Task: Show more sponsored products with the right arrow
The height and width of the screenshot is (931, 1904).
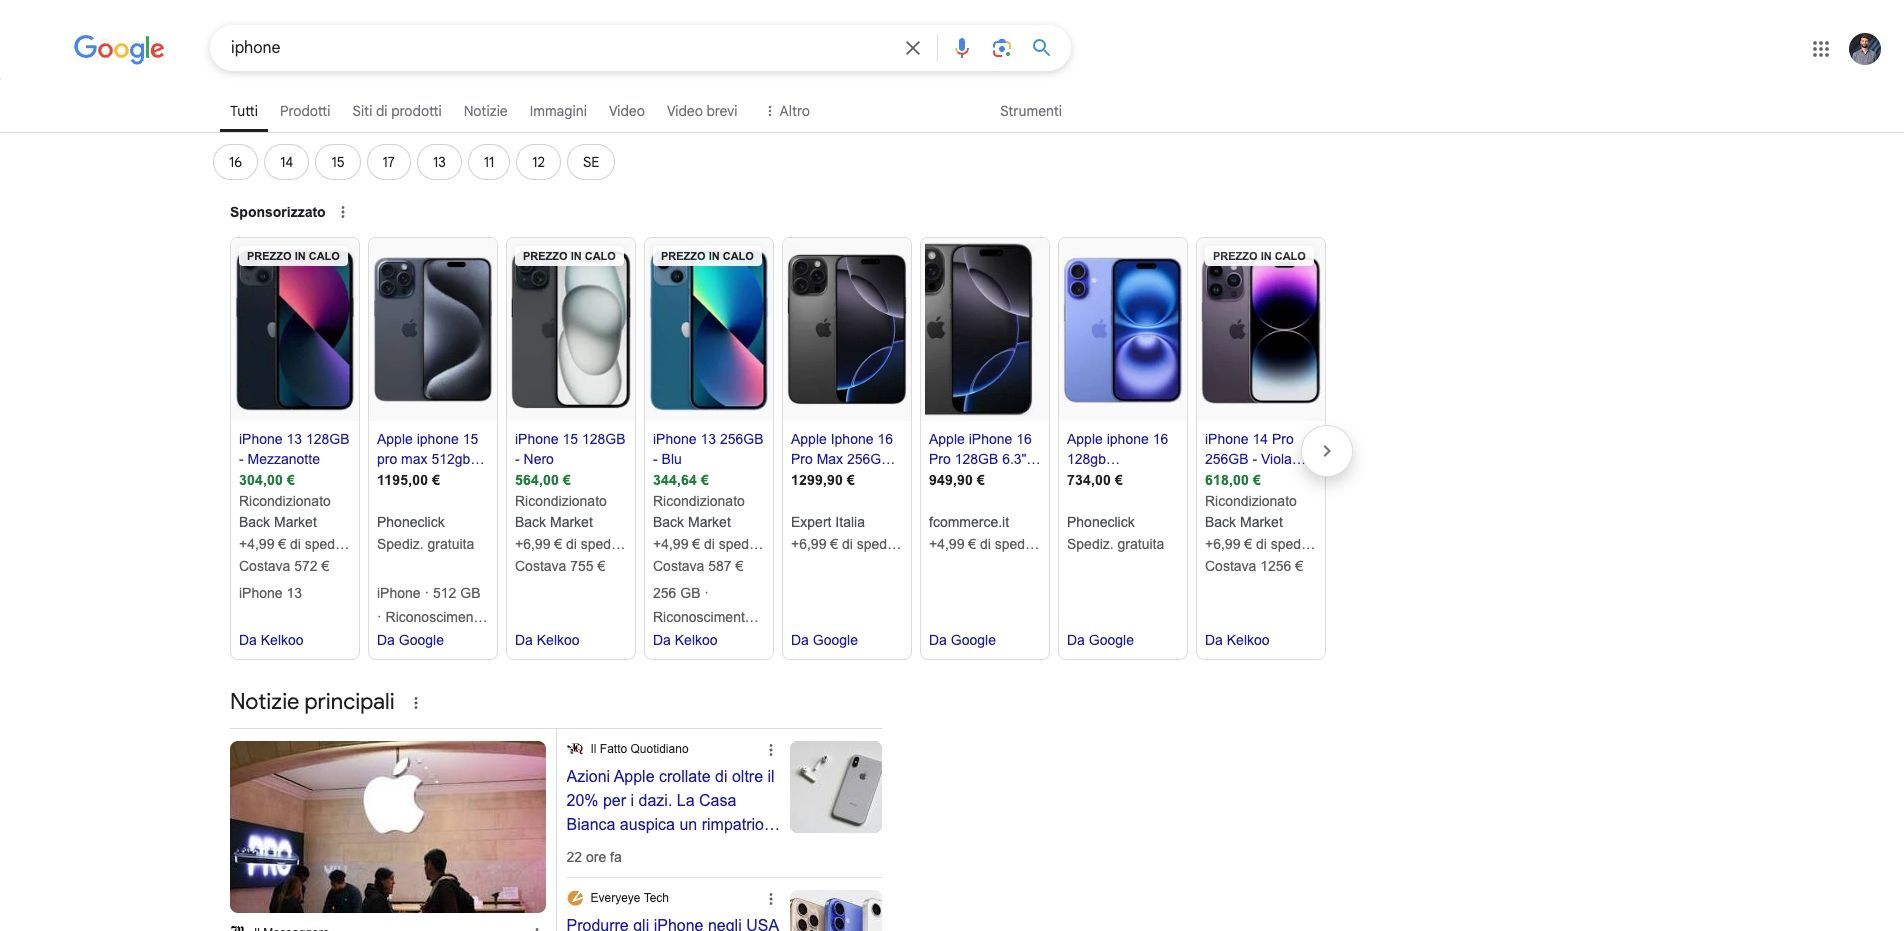Action: pos(1327,451)
